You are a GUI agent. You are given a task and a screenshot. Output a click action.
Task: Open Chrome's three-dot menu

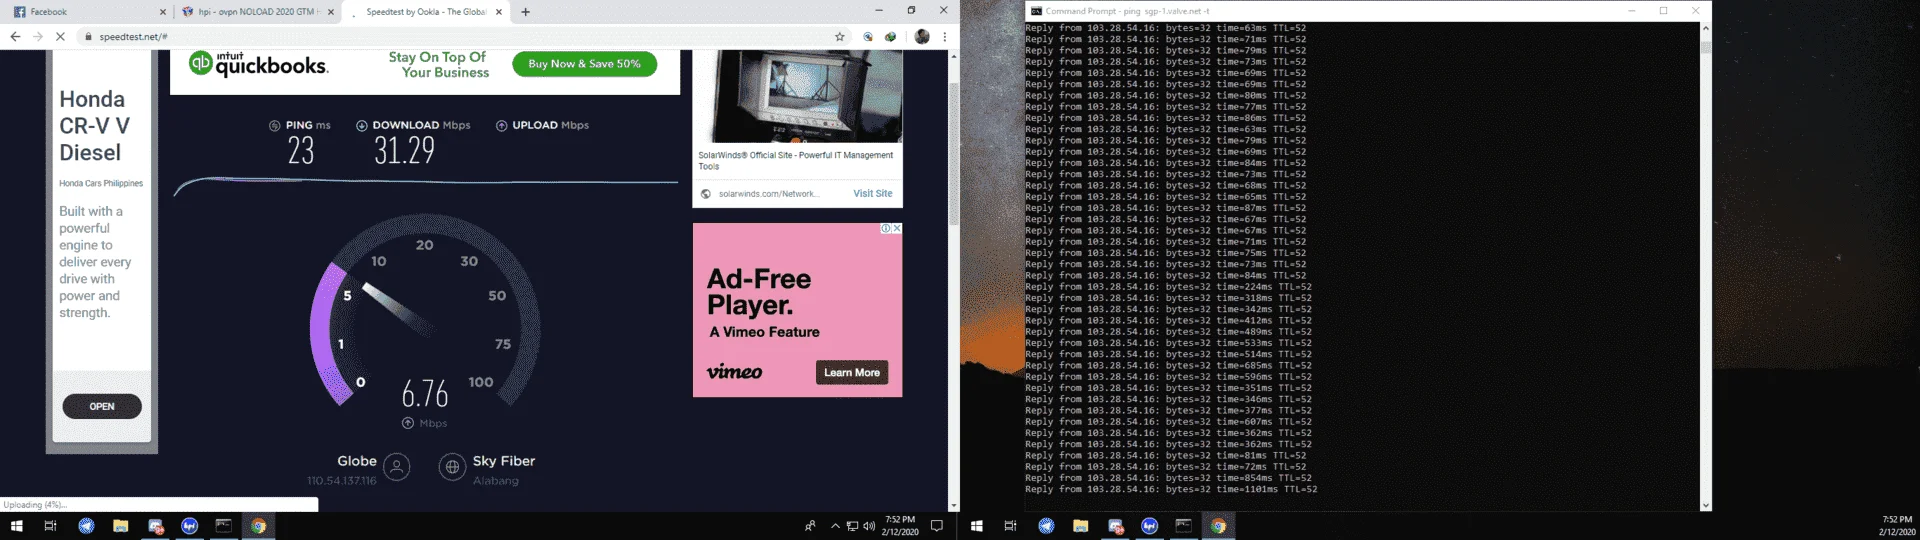(944, 36)
